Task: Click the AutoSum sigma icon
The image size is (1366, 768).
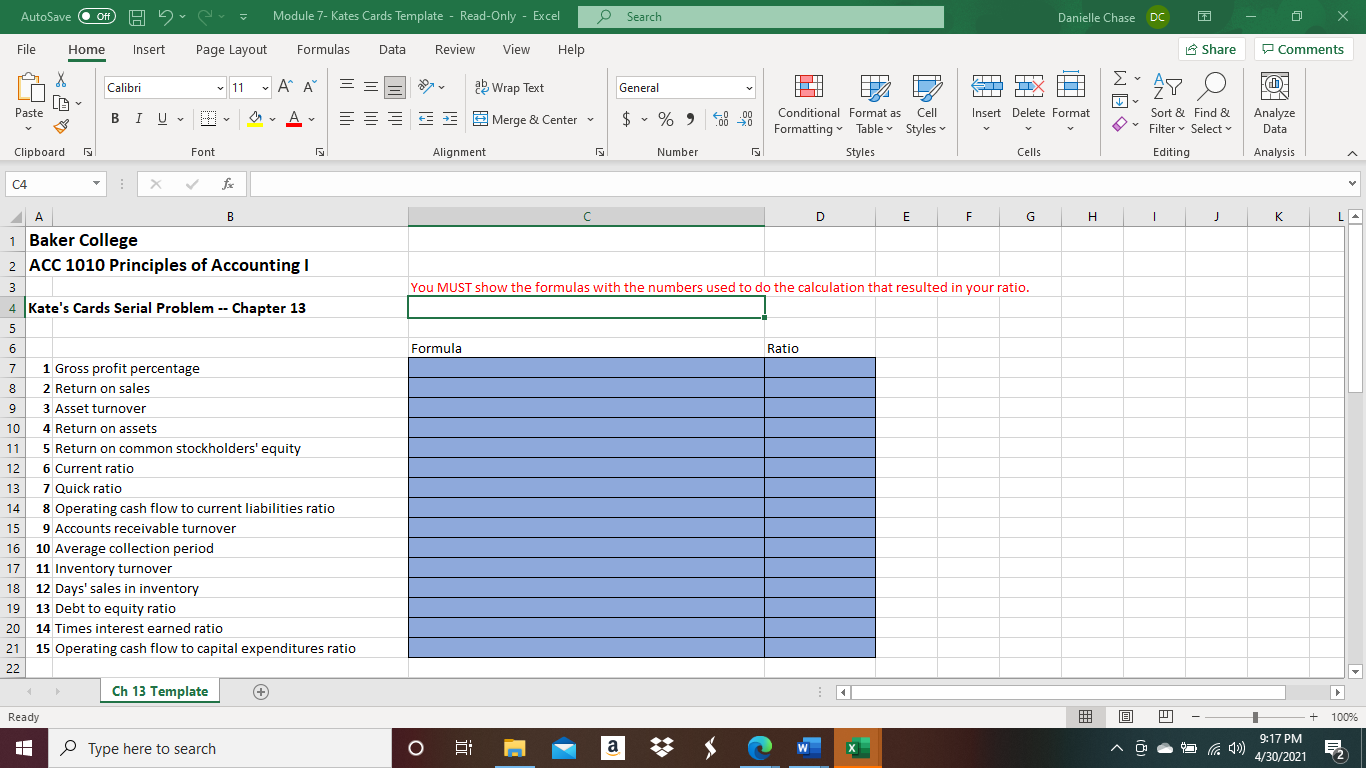Action: (x=1121, y=79)
